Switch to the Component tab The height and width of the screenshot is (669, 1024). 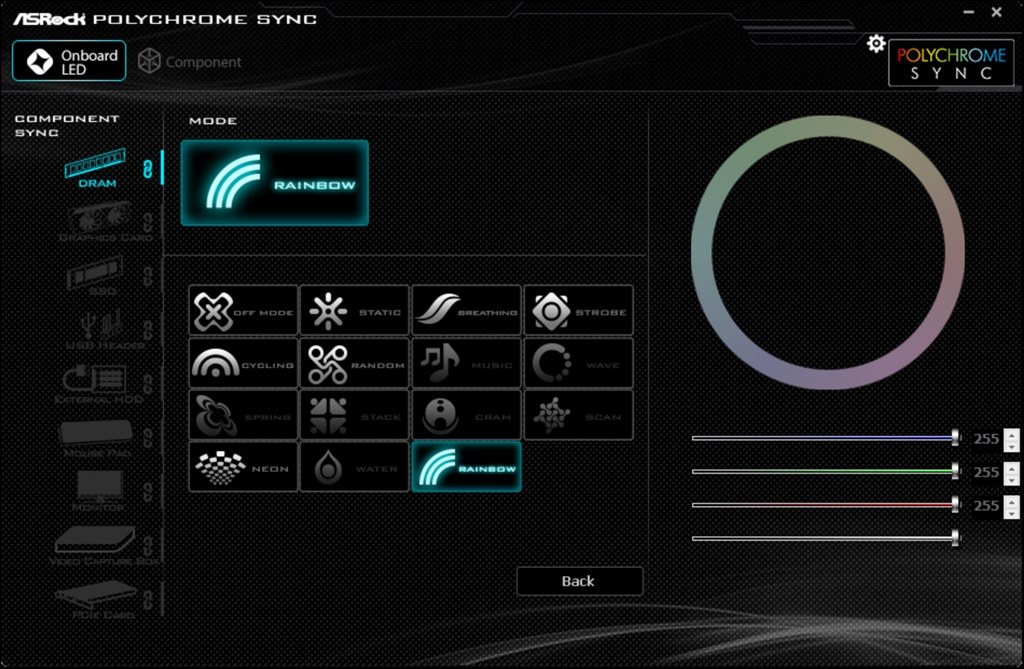pos(189,61)
